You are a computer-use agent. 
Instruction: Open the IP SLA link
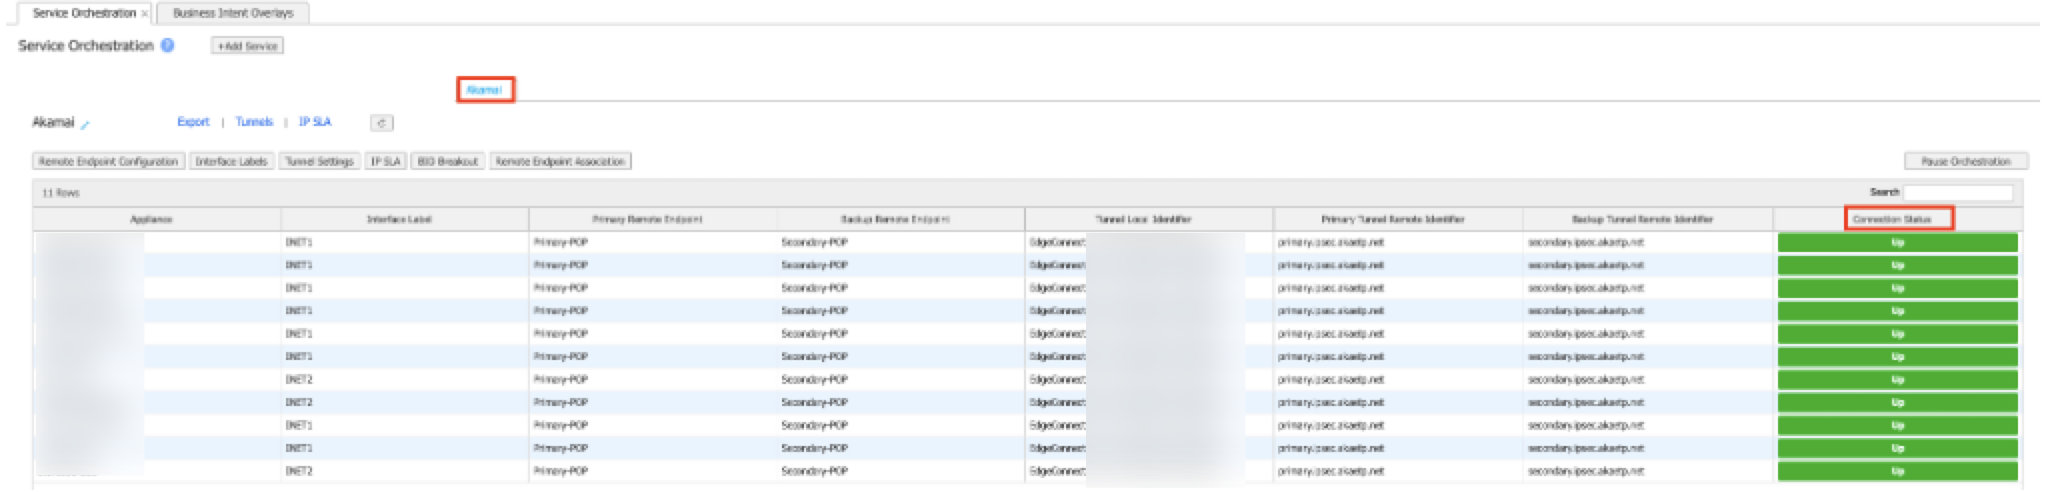coord(315,122)
